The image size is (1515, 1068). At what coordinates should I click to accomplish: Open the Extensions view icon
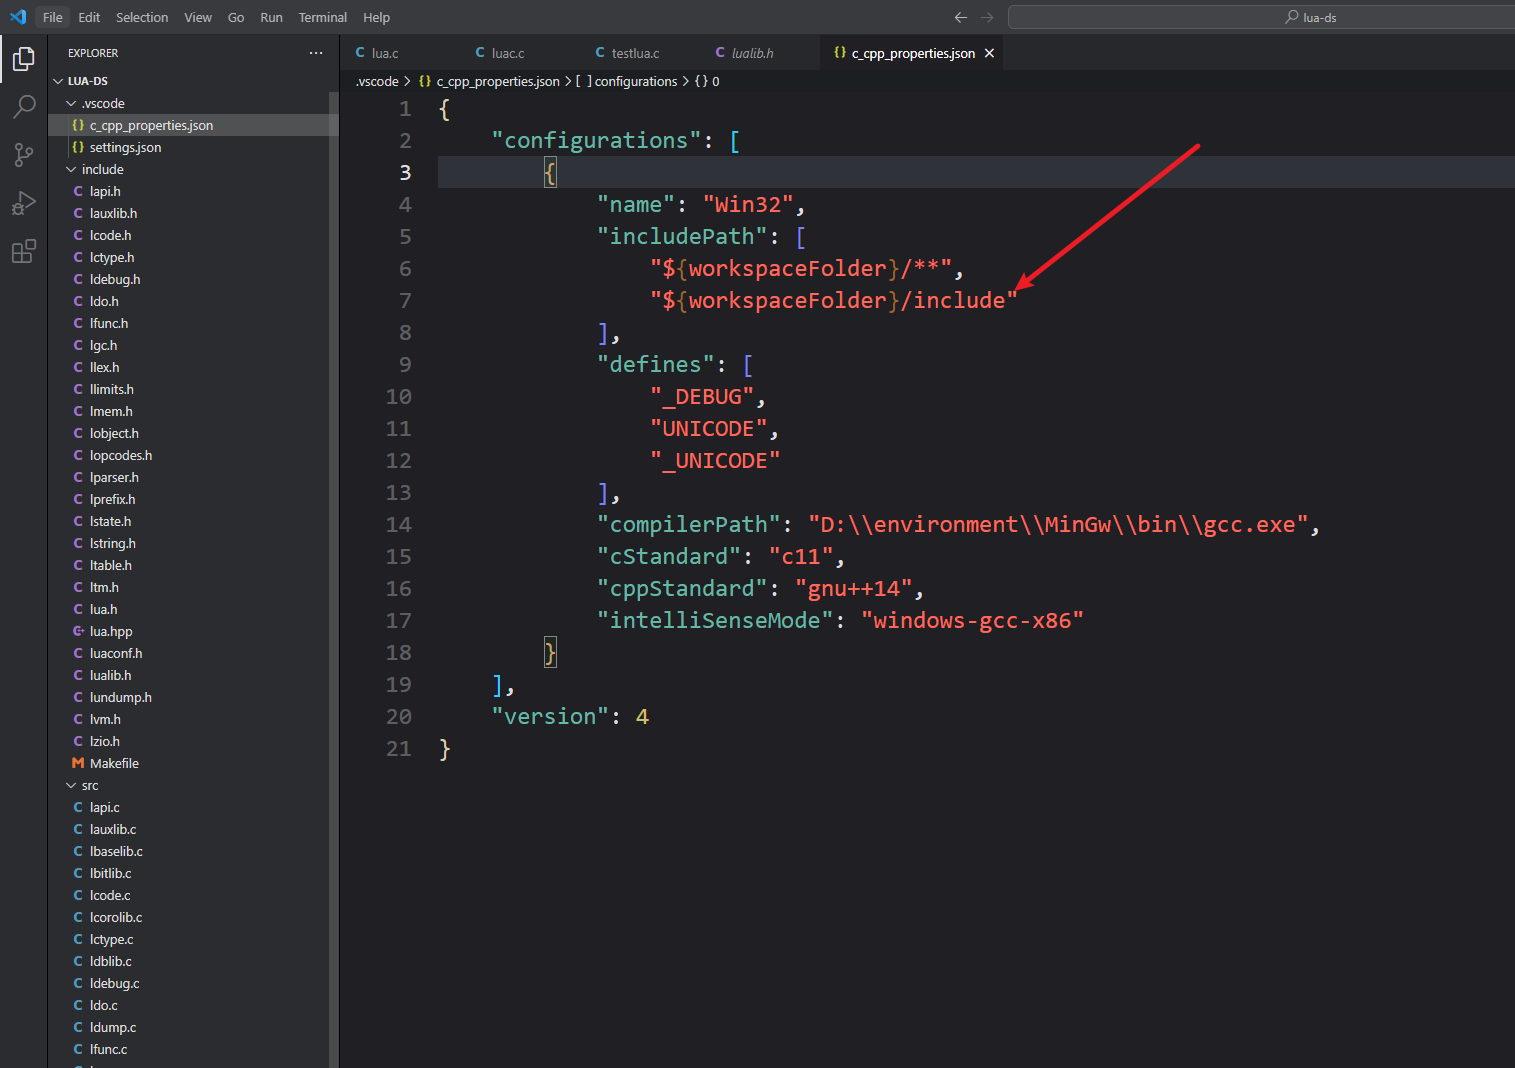point(23,251)
